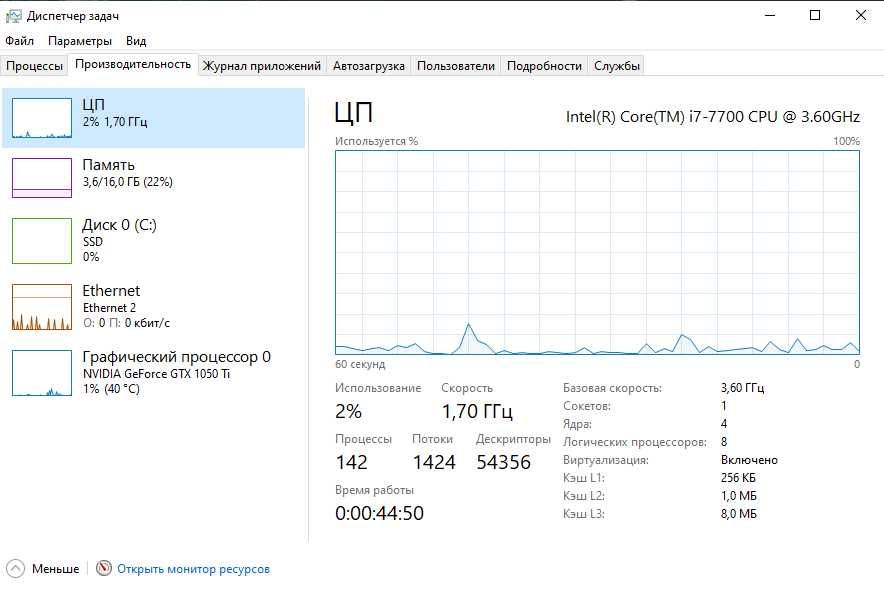
Task: Click the Виртуализация value Включено
Action: click(x=749, y=460)
